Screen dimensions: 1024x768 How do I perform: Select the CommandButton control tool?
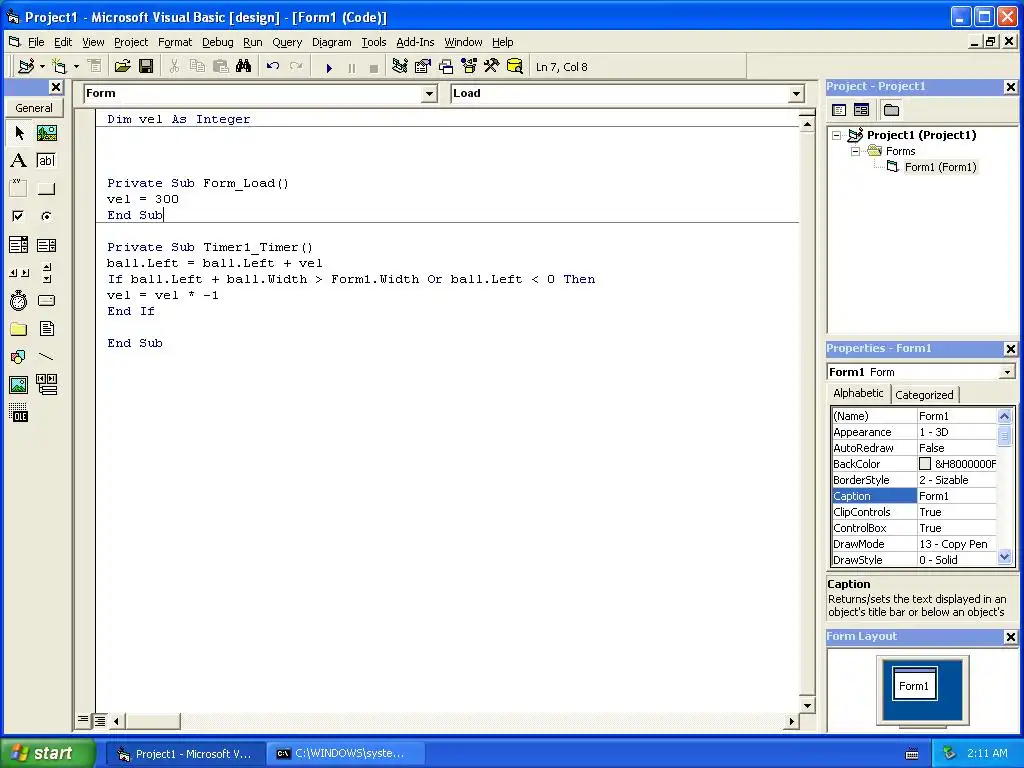pos(46,189)
